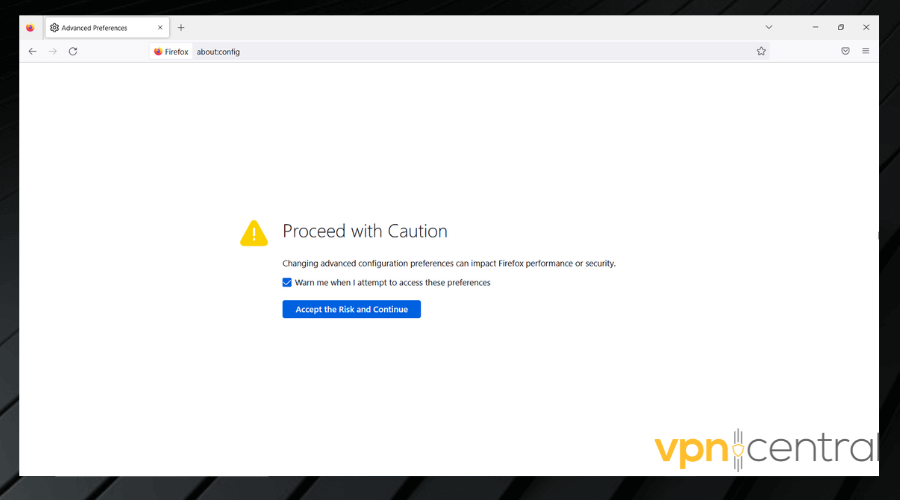Image resolution: width=900 pixels, height=500 pixels.
Task: Select the Advanced Preferences tab
Action: click(x=100, y=27)
